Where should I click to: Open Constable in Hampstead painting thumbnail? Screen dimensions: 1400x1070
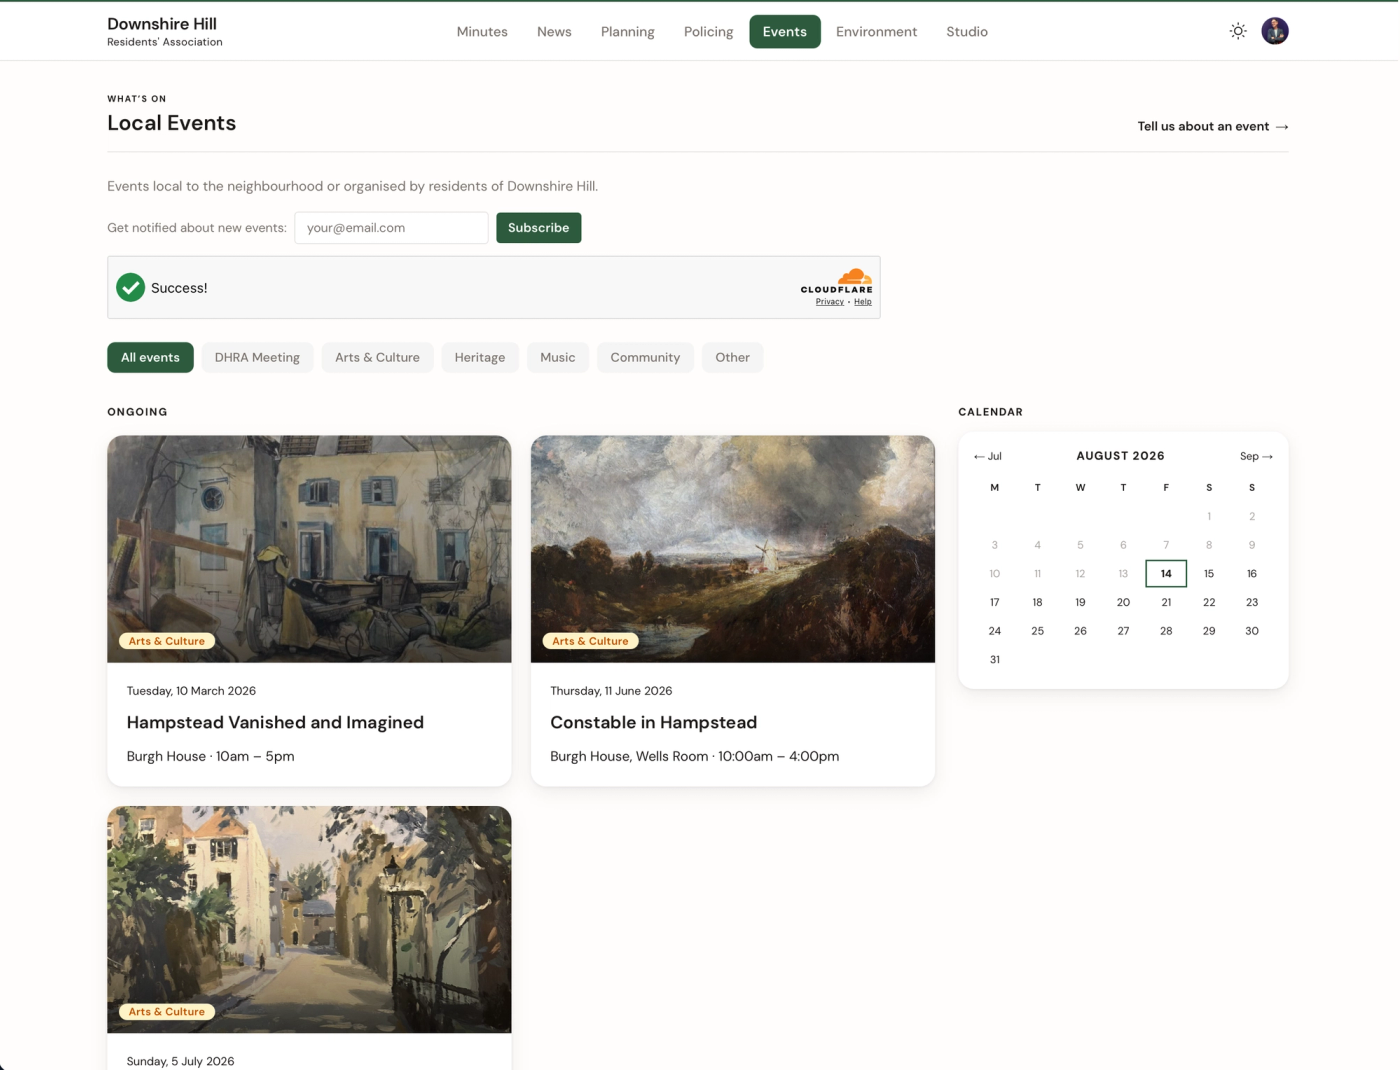(733, 549)
